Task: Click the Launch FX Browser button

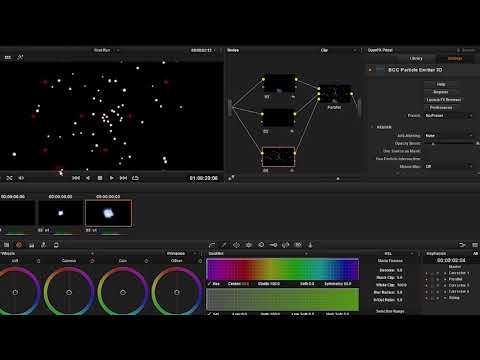Action: coord(444,100)
